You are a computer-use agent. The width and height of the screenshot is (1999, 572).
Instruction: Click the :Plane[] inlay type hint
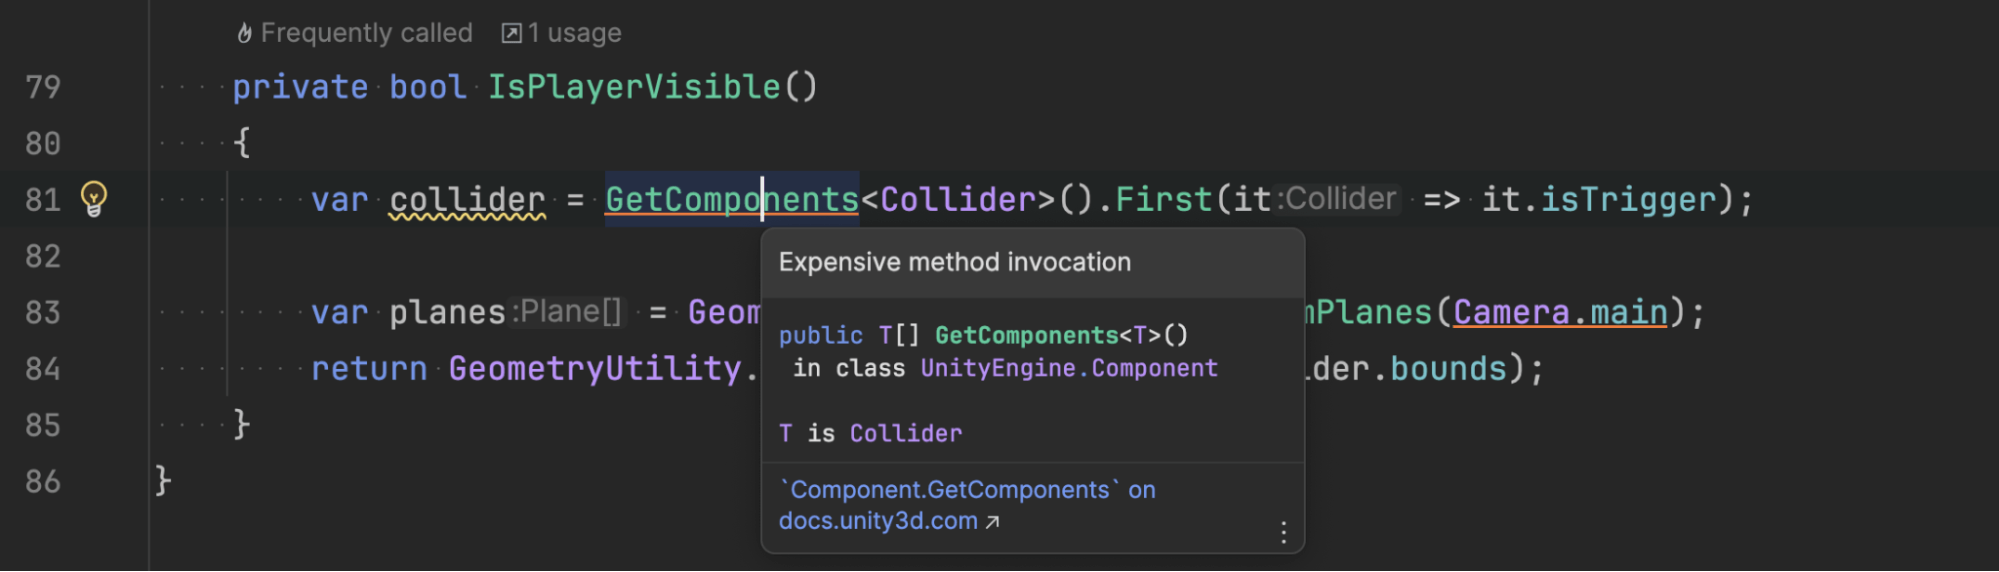tap(567, 312)
